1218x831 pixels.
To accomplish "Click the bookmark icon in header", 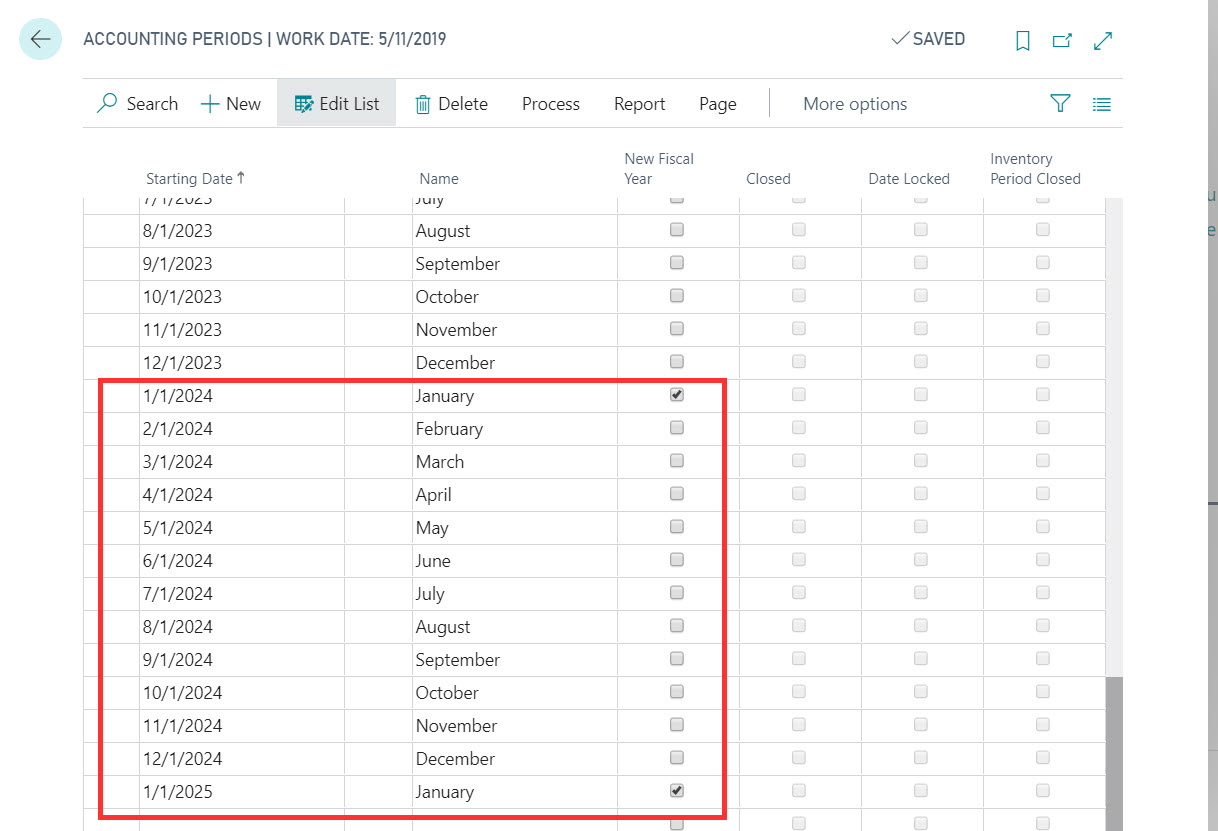I will point(1022,41).
